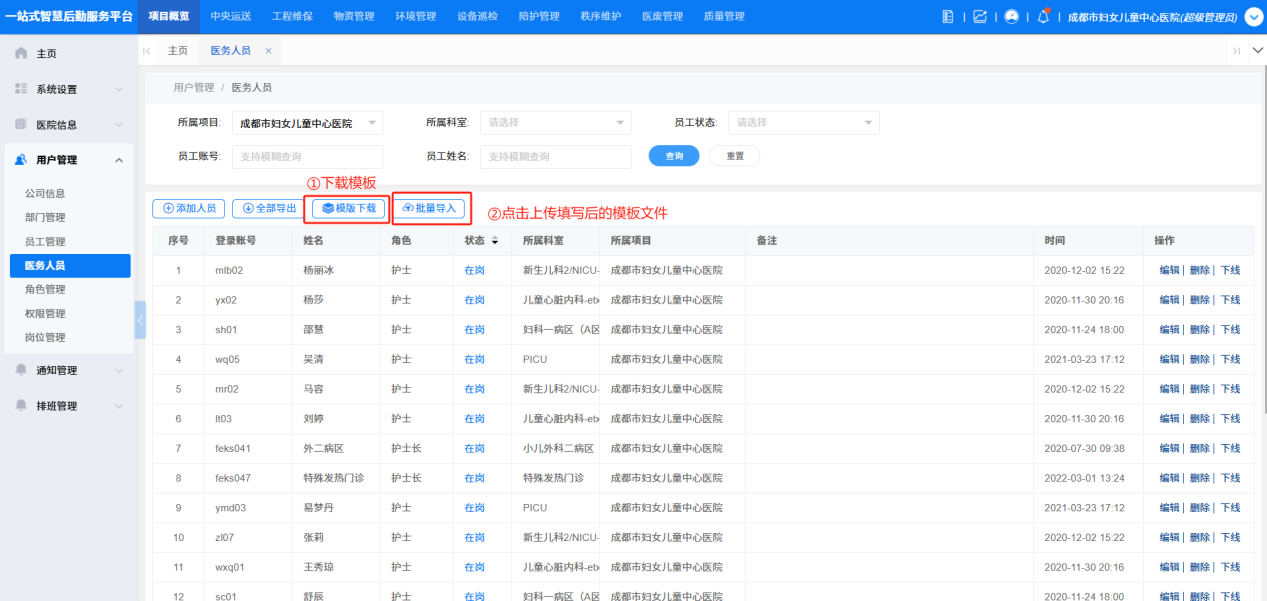Click 编辑 for row mlb02
Image resolution: width=1267 pixels, height=601 pixels.
click(x=1169, y=270)
